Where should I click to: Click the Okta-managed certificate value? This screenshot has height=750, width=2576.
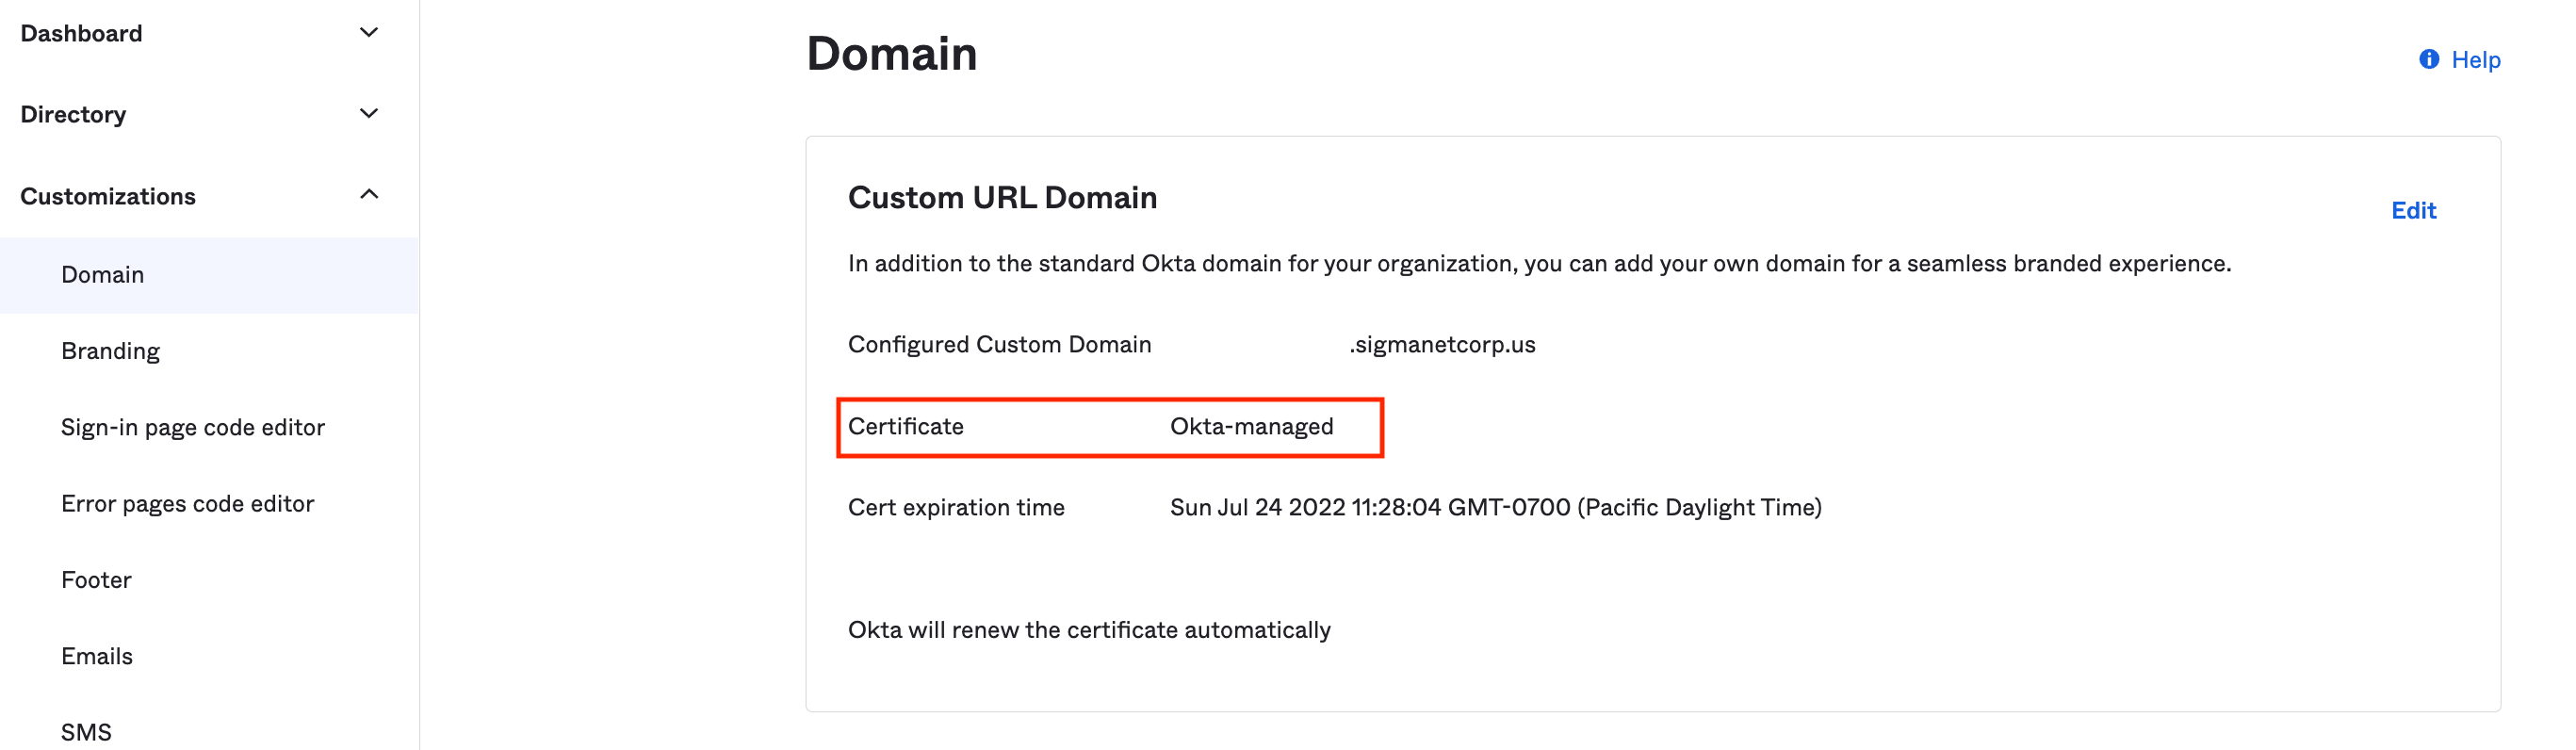click(1251, 427)
